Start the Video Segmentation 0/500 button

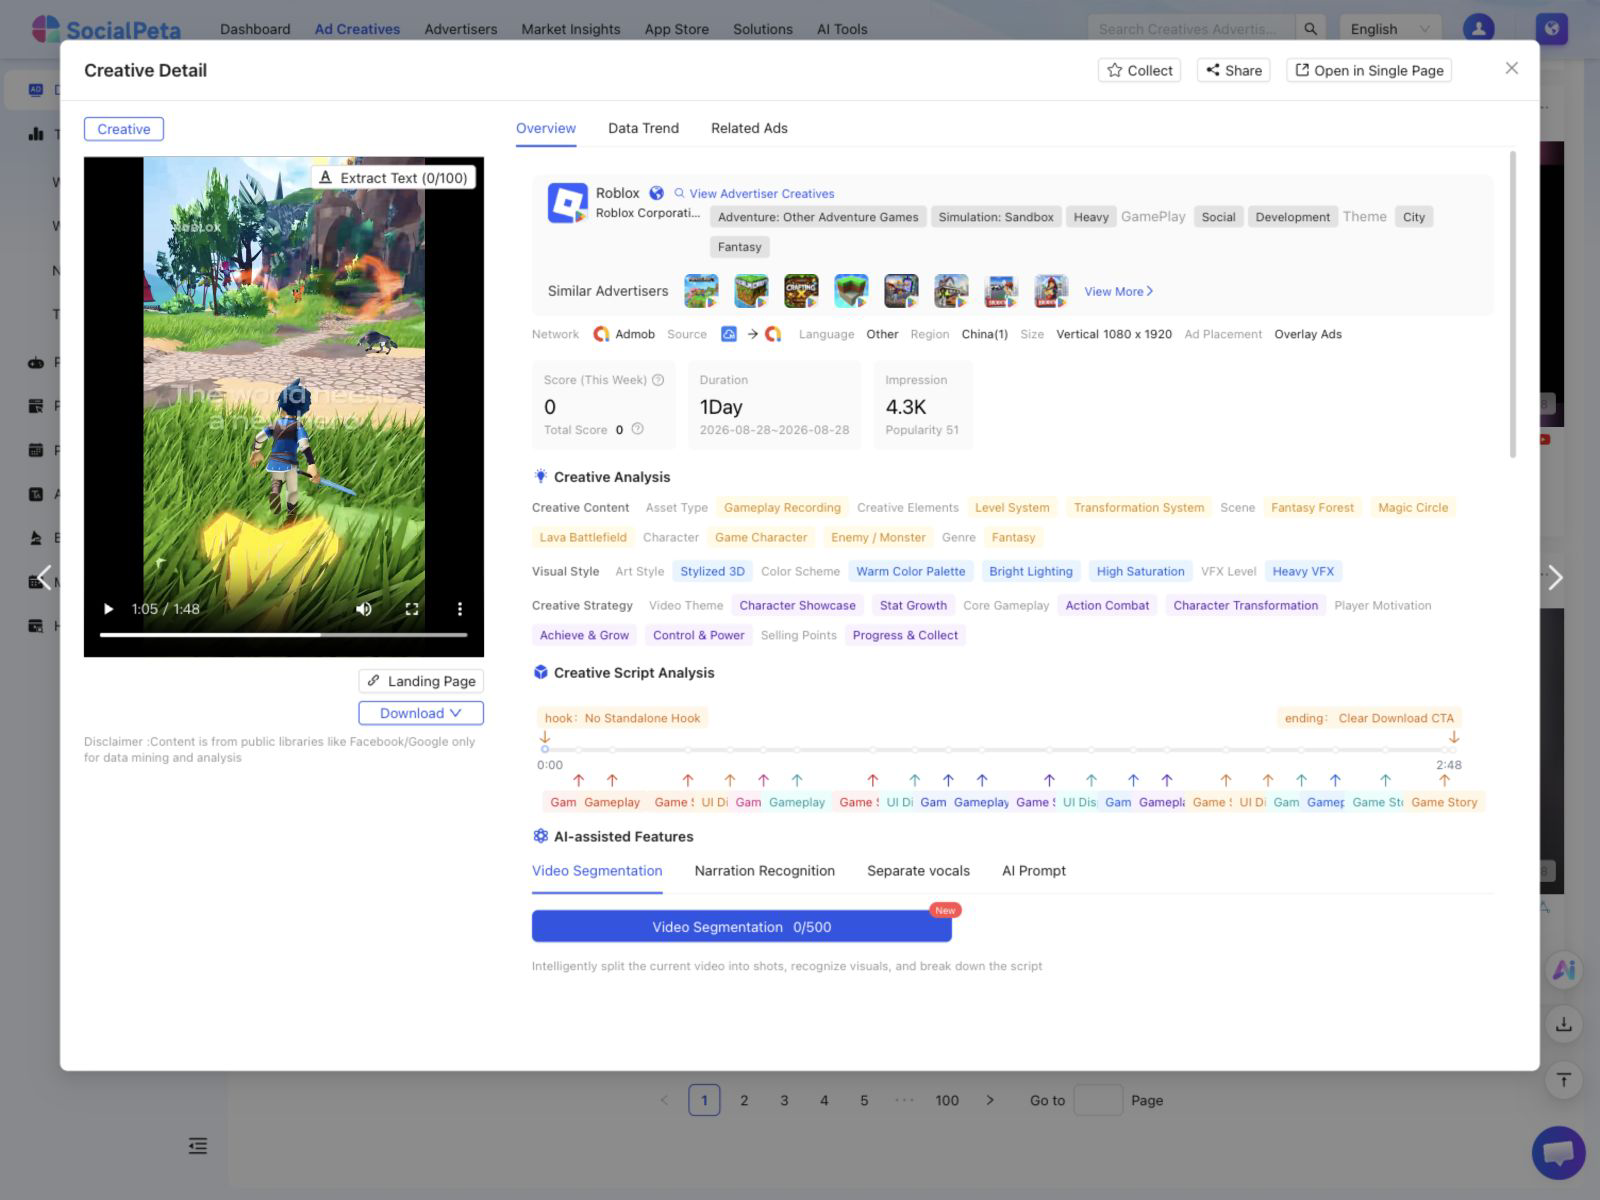tap(742, 927)
